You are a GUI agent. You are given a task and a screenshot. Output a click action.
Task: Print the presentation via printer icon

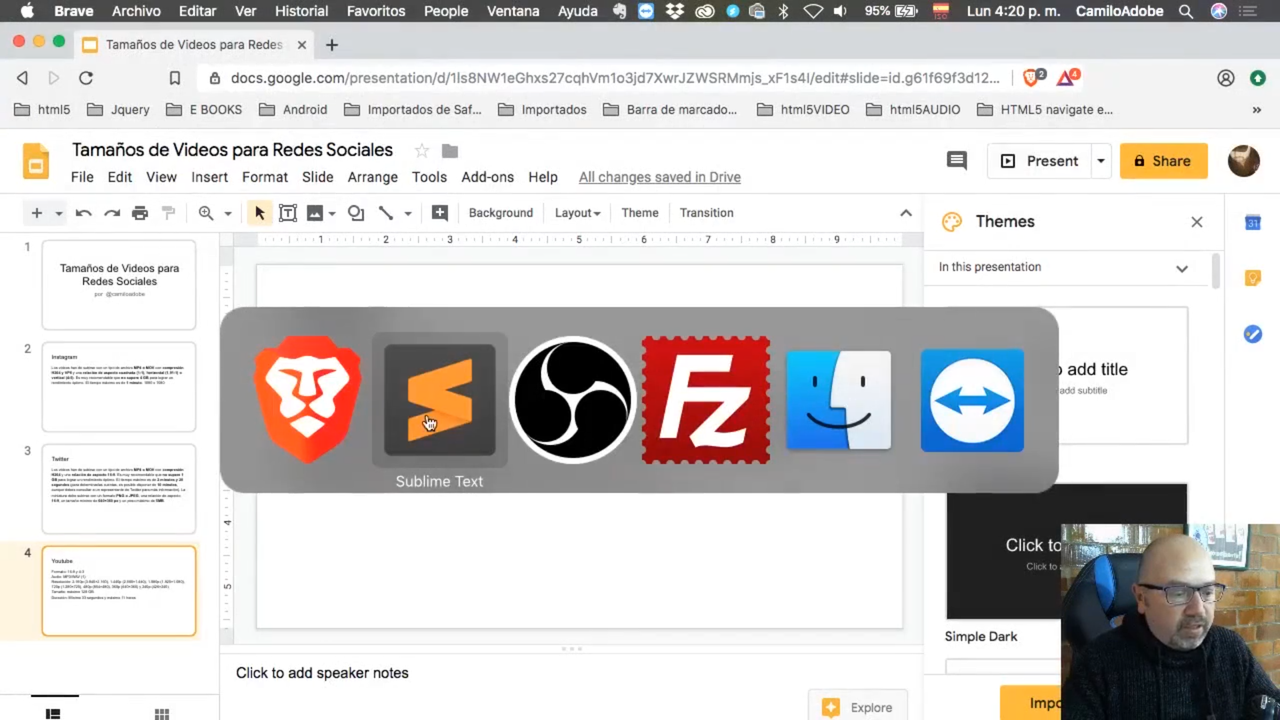[140, 213]
